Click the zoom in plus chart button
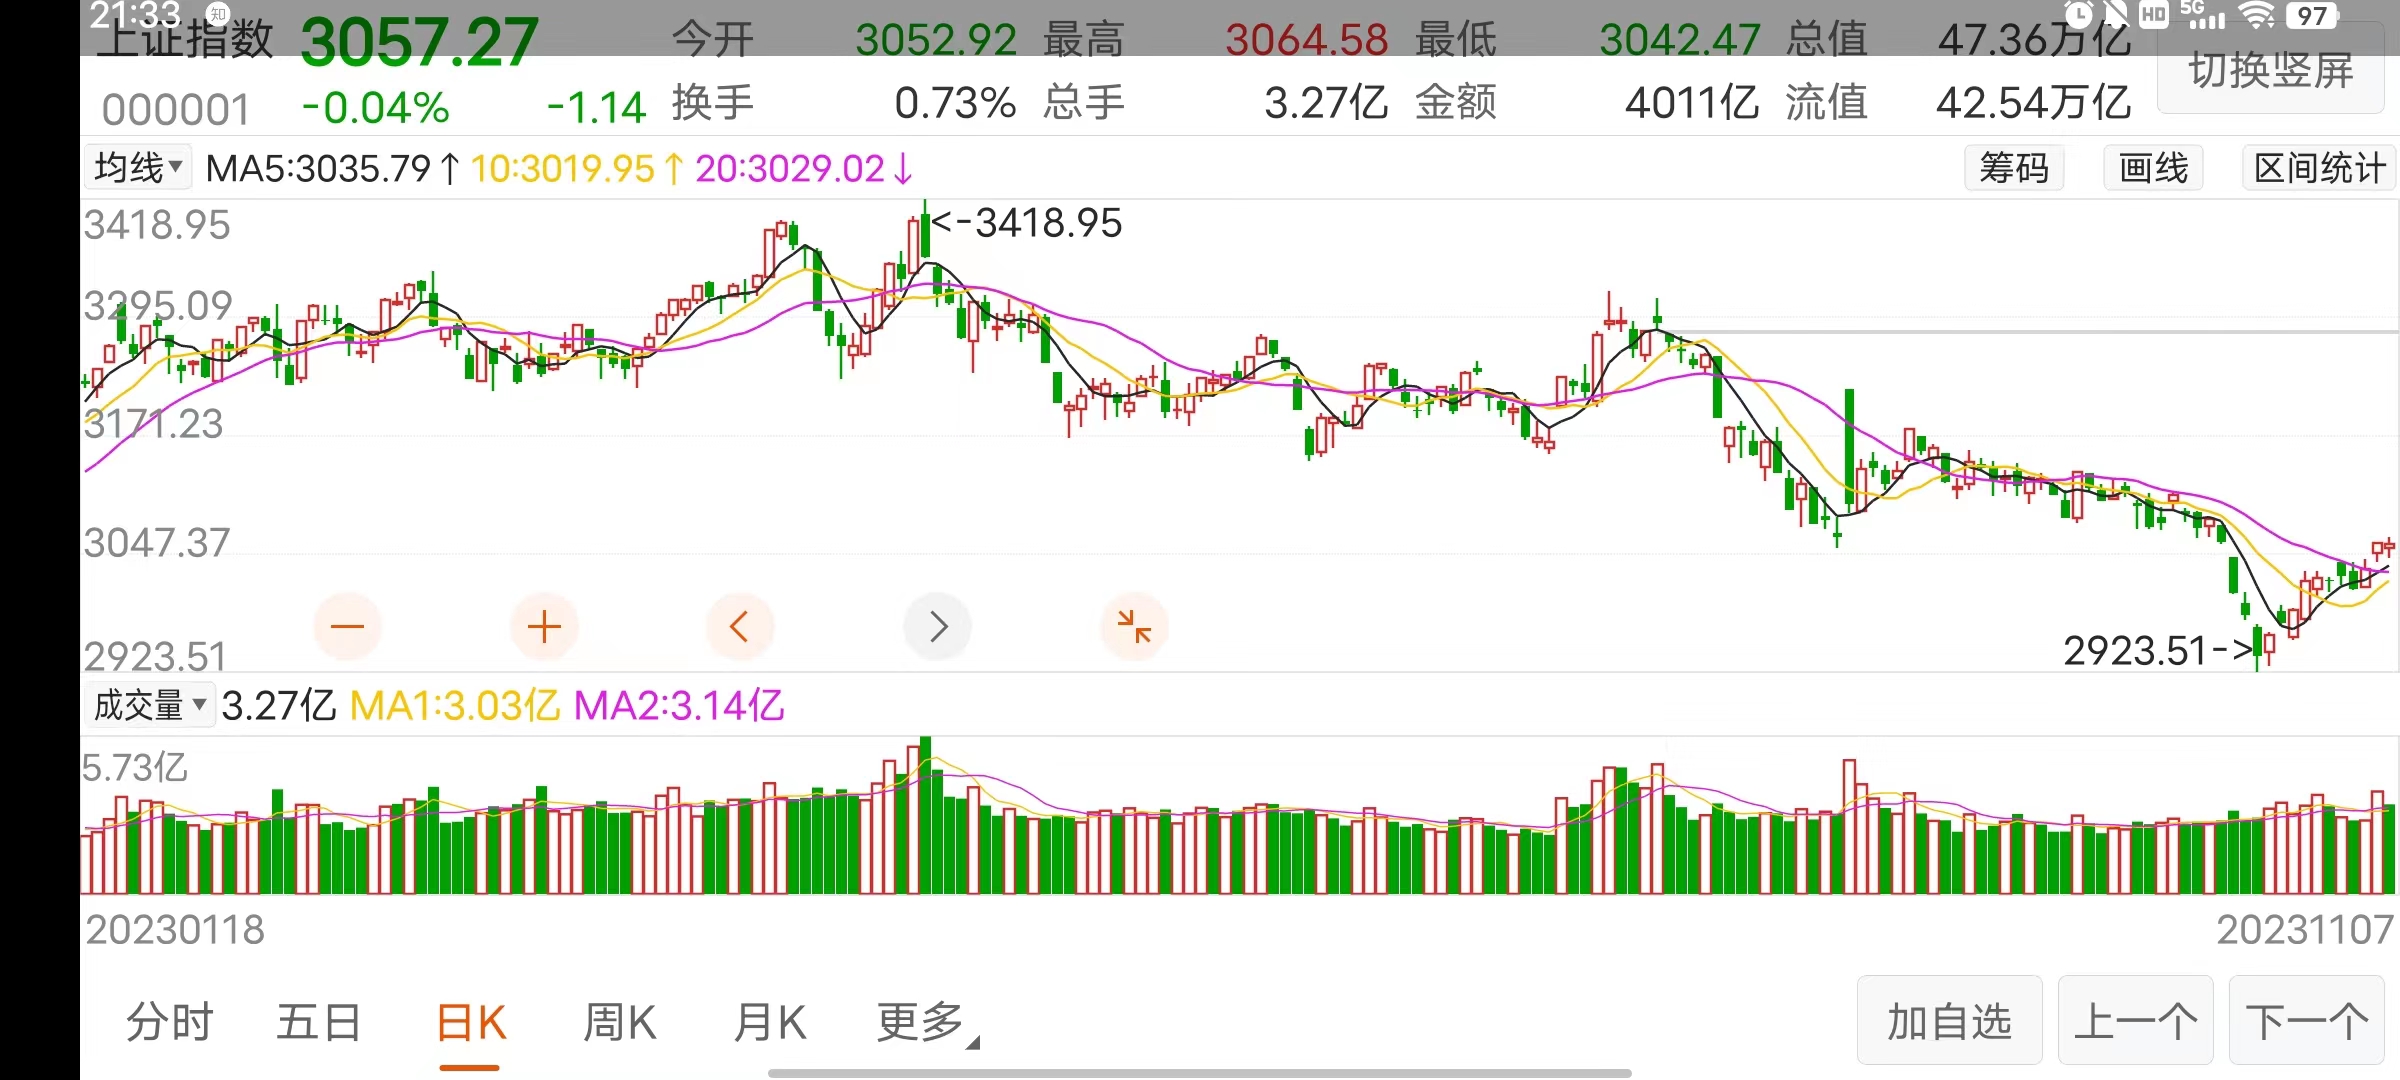Screen dimensions: 2400x1080 pos(544,627)
